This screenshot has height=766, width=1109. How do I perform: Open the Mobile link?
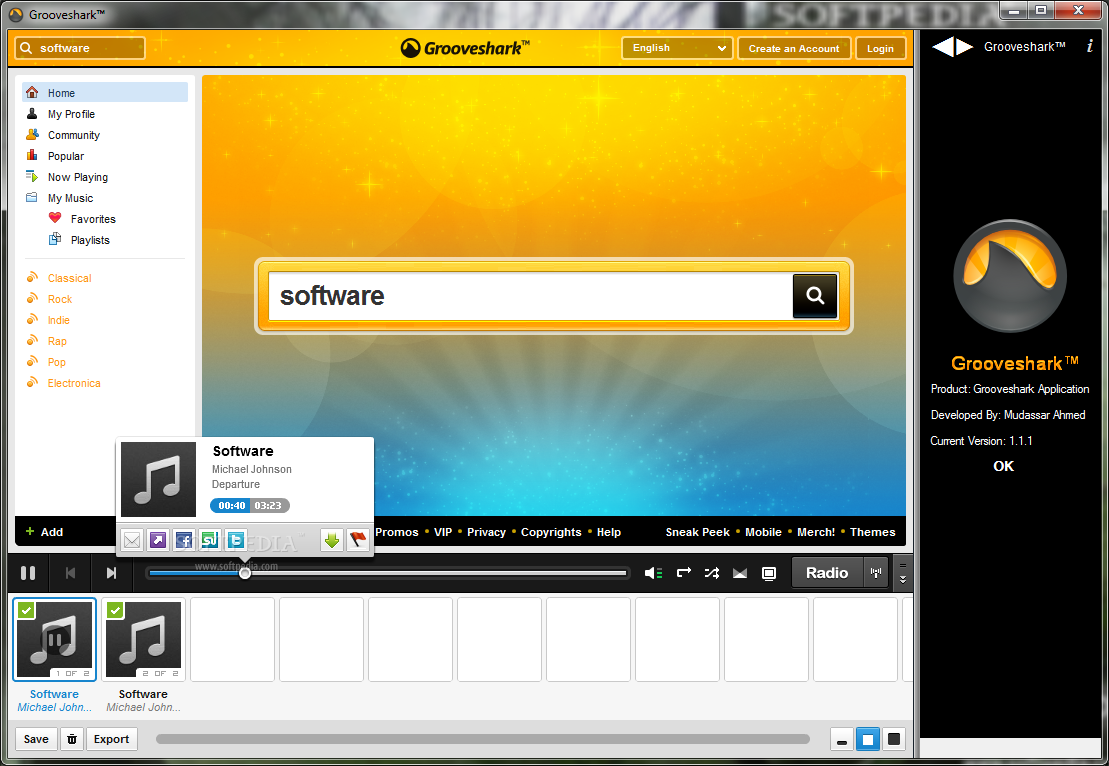(x=763, y=532)
